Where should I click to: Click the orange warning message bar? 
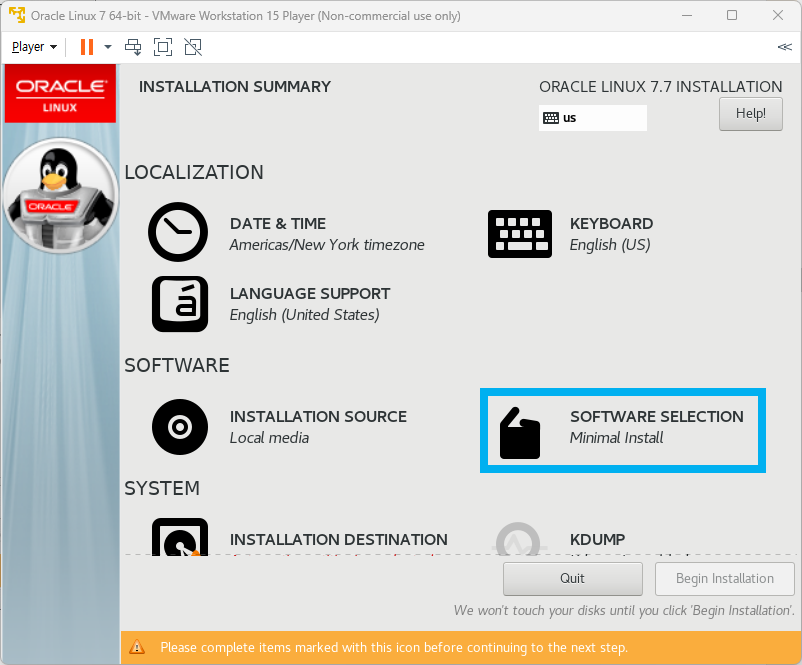461,647
